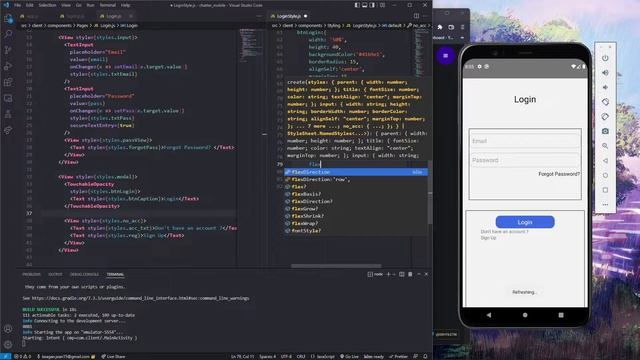Select the flexDirection: 'row' suggestion

pyautogui.click(x=356, y=180)
